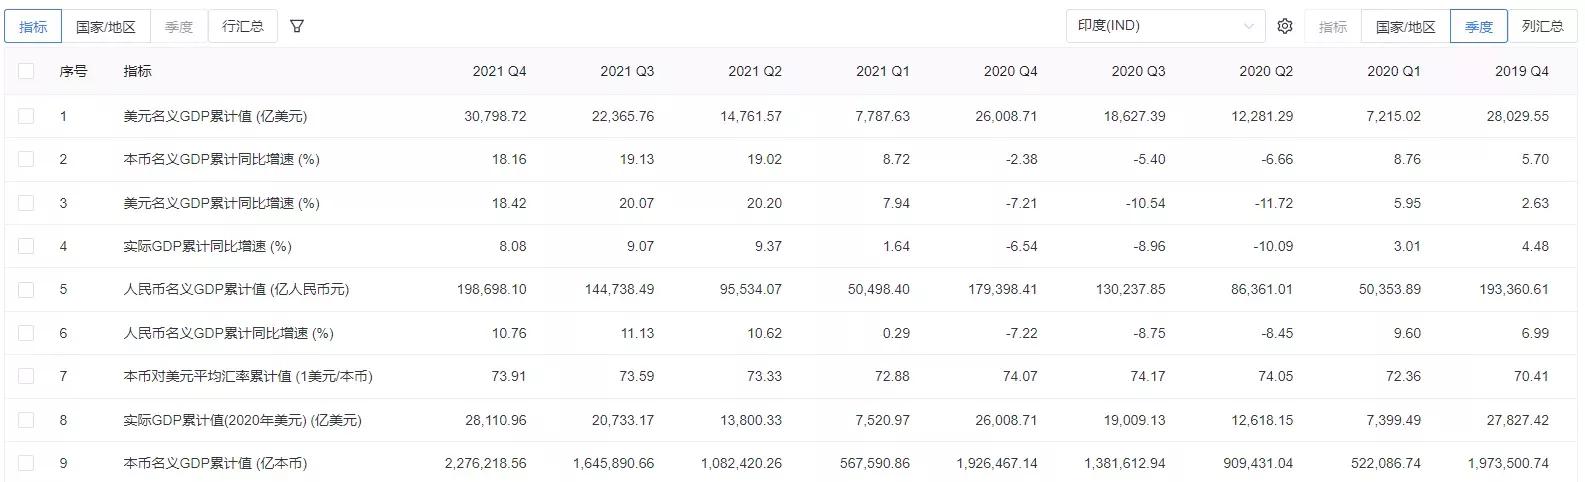Tick the checkbox for row 4

[x=26, y=246]
